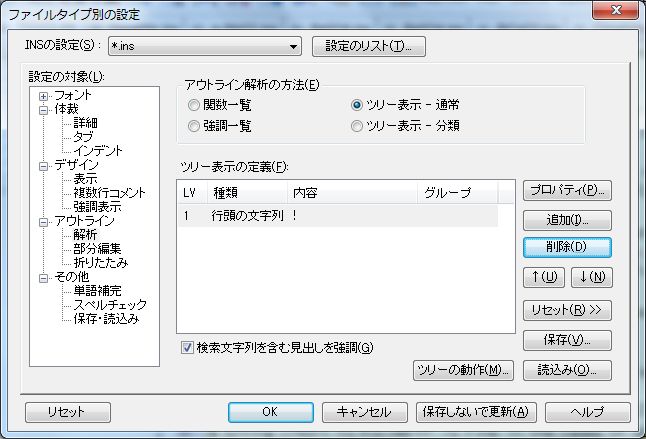Click the 追加(I) add button
646x439 pixels.
coord(566,218)
